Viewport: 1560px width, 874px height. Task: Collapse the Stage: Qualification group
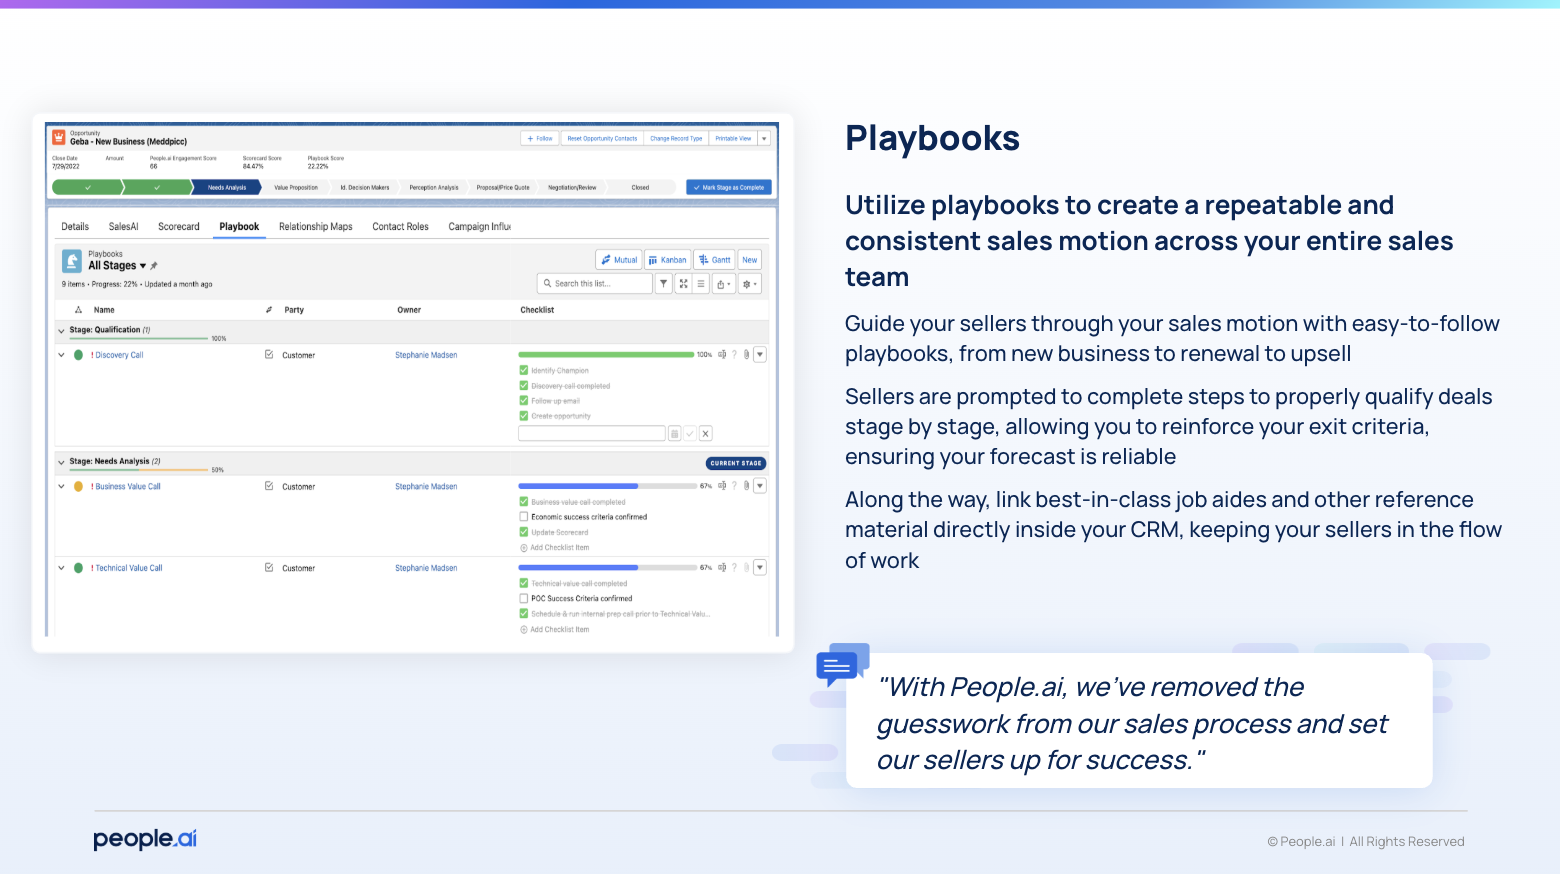tap(61, 331)
